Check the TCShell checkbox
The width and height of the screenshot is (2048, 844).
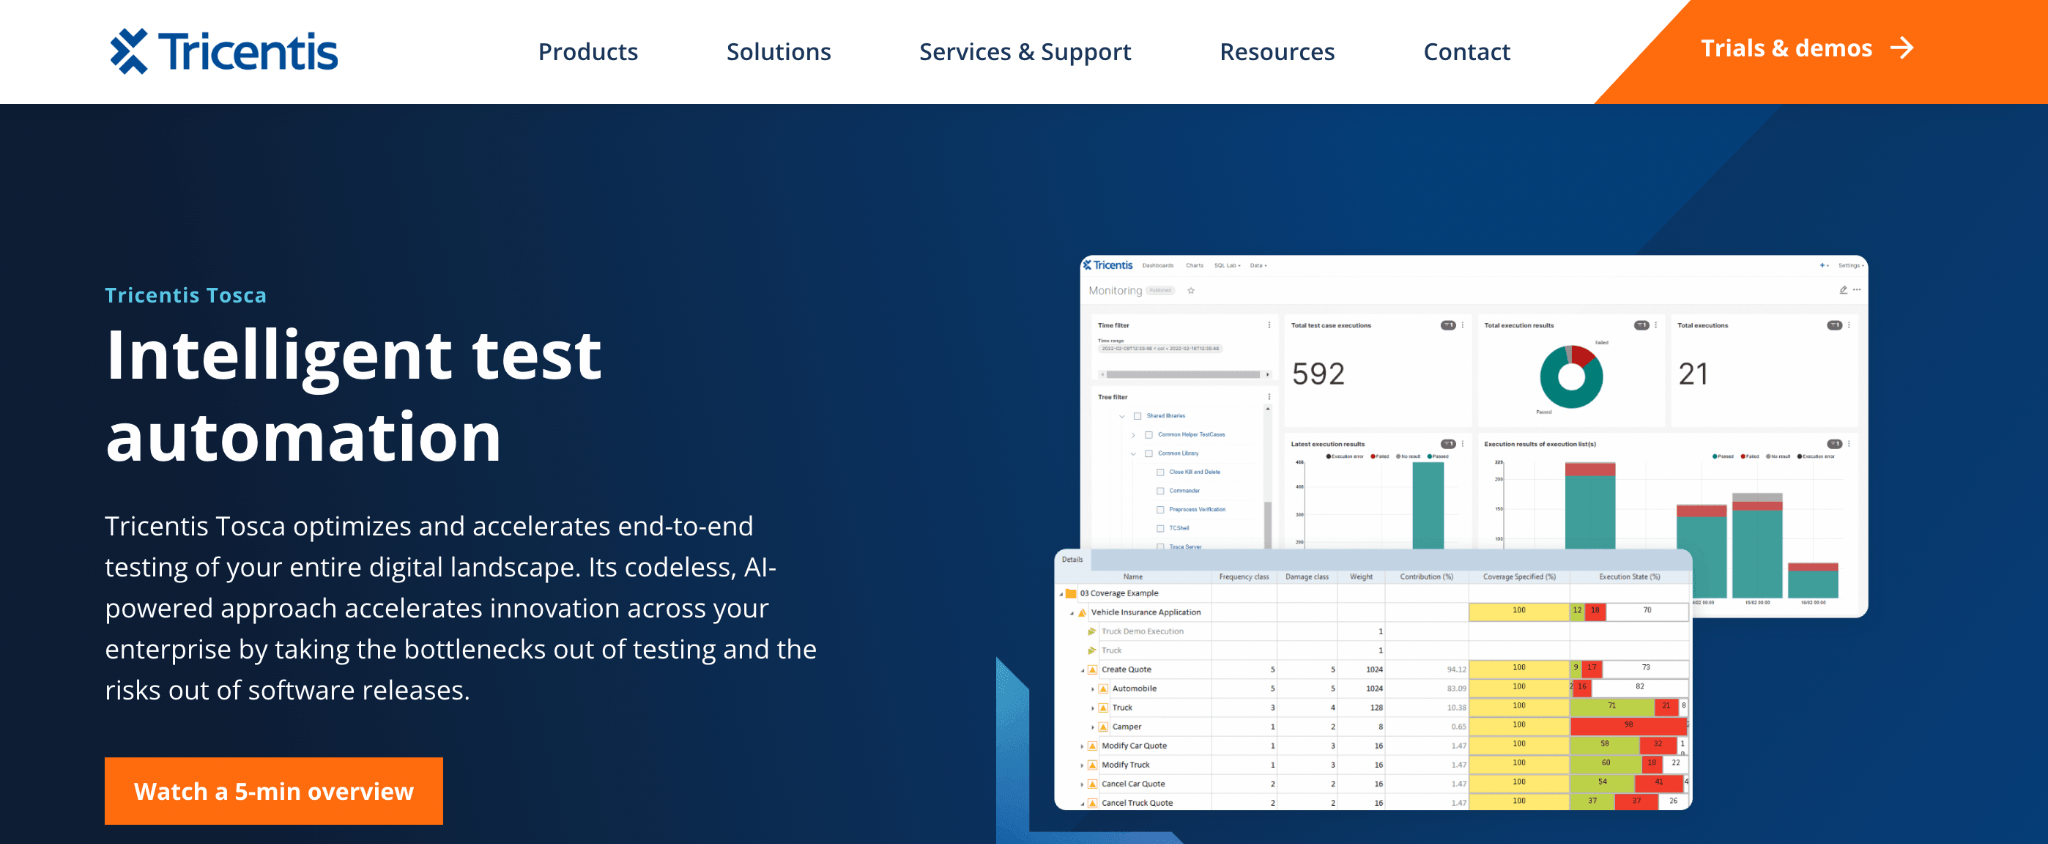coord(1160,528)
